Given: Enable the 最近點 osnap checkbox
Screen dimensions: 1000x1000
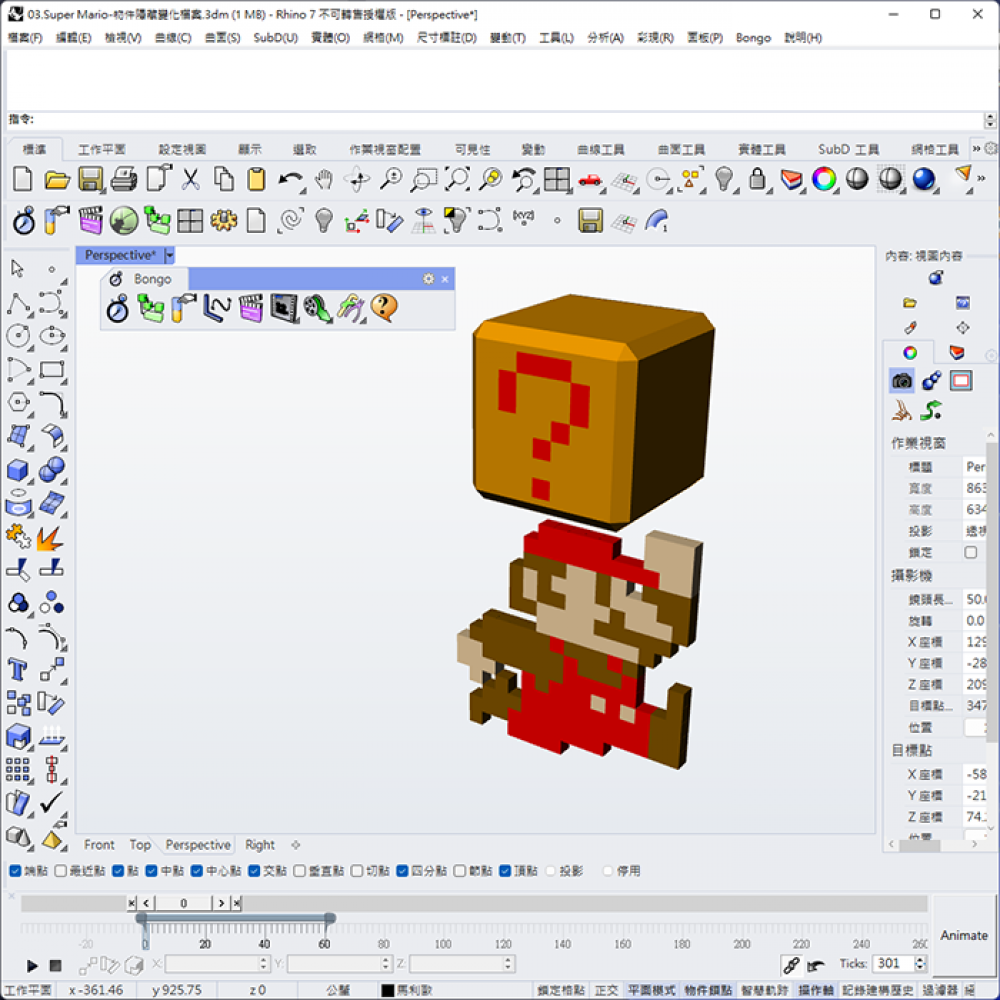Looking at the screenshot, I should click(x=61, y=871).
